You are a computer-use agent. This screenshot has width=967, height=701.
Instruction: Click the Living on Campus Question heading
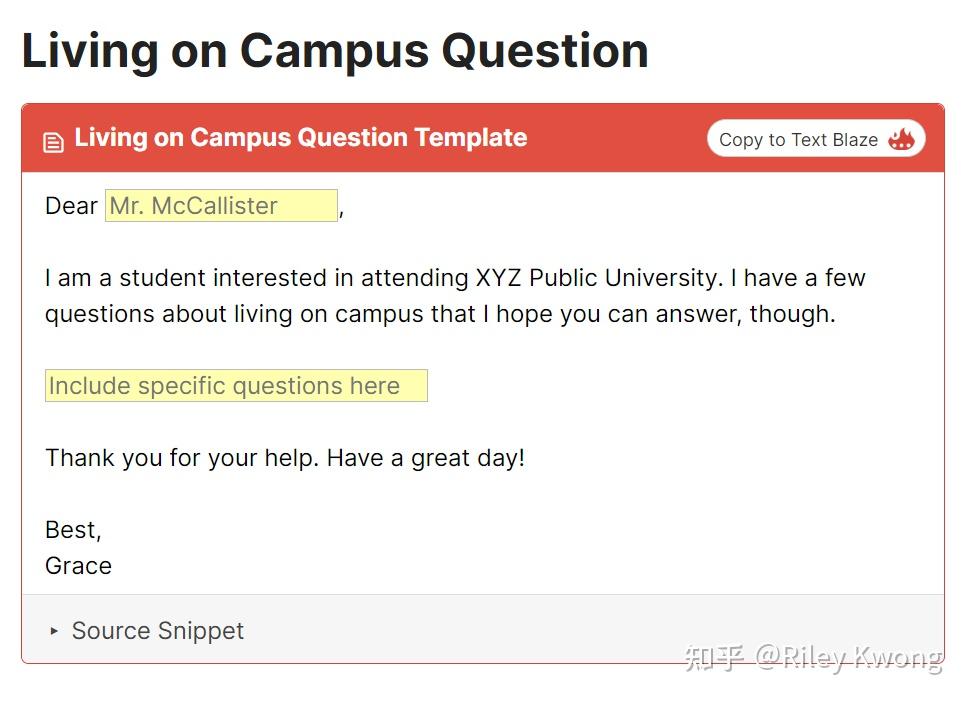[x=335, y=50]
